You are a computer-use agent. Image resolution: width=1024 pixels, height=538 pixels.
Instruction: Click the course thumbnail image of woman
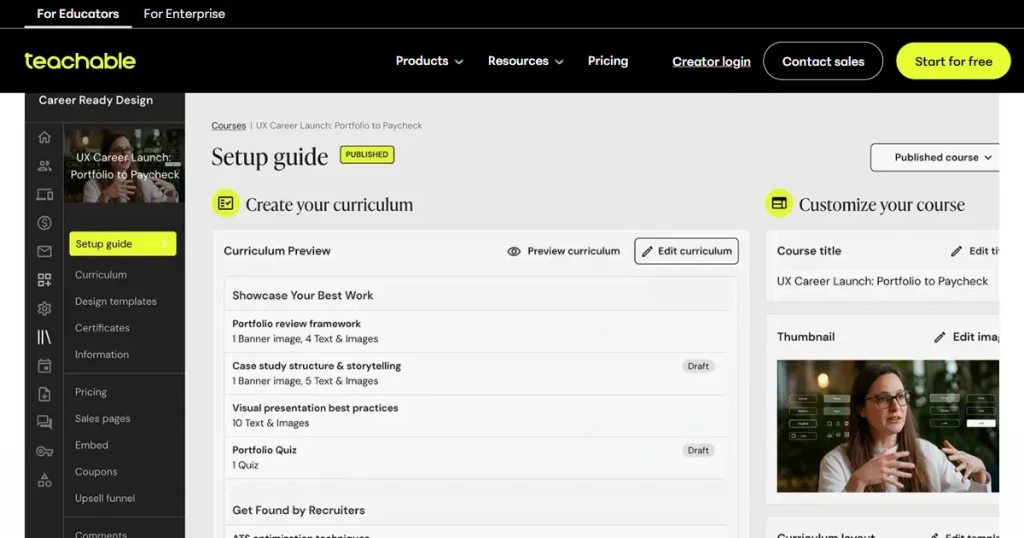pyautogui.click(x=888, y=426)
